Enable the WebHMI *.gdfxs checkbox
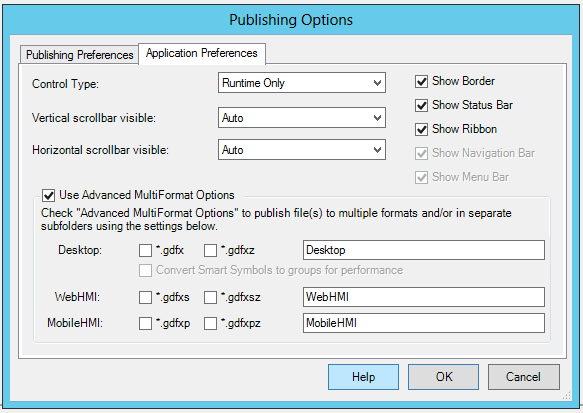 (x=145, y=297)
